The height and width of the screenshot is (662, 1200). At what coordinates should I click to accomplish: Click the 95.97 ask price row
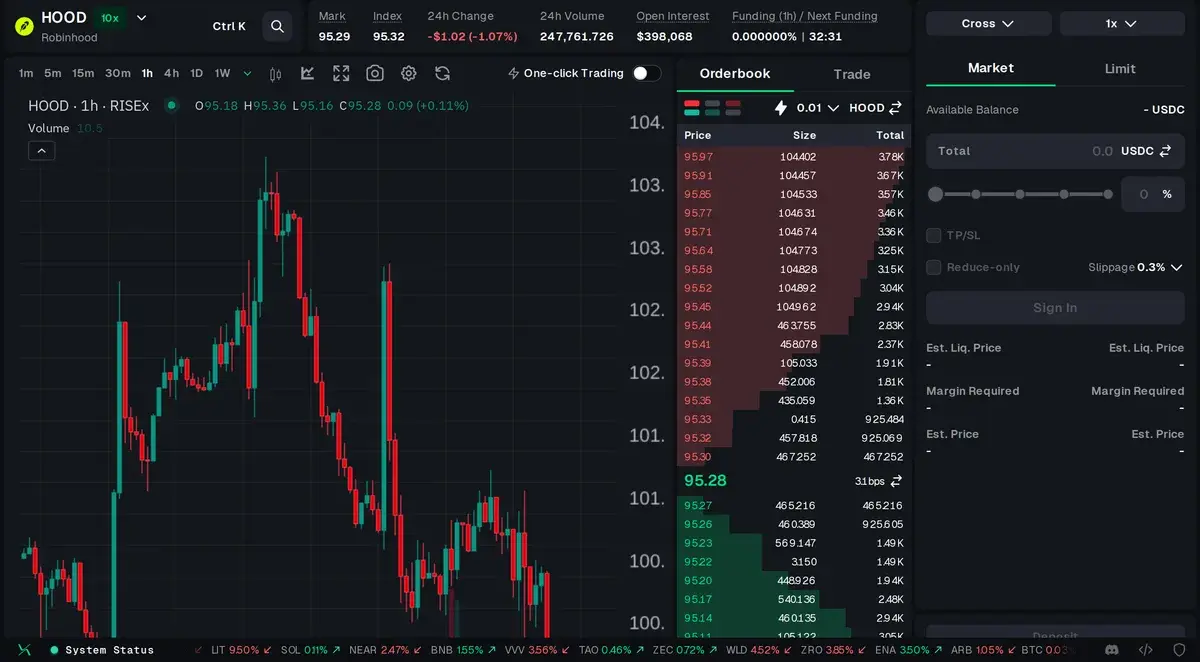[794, 157]
